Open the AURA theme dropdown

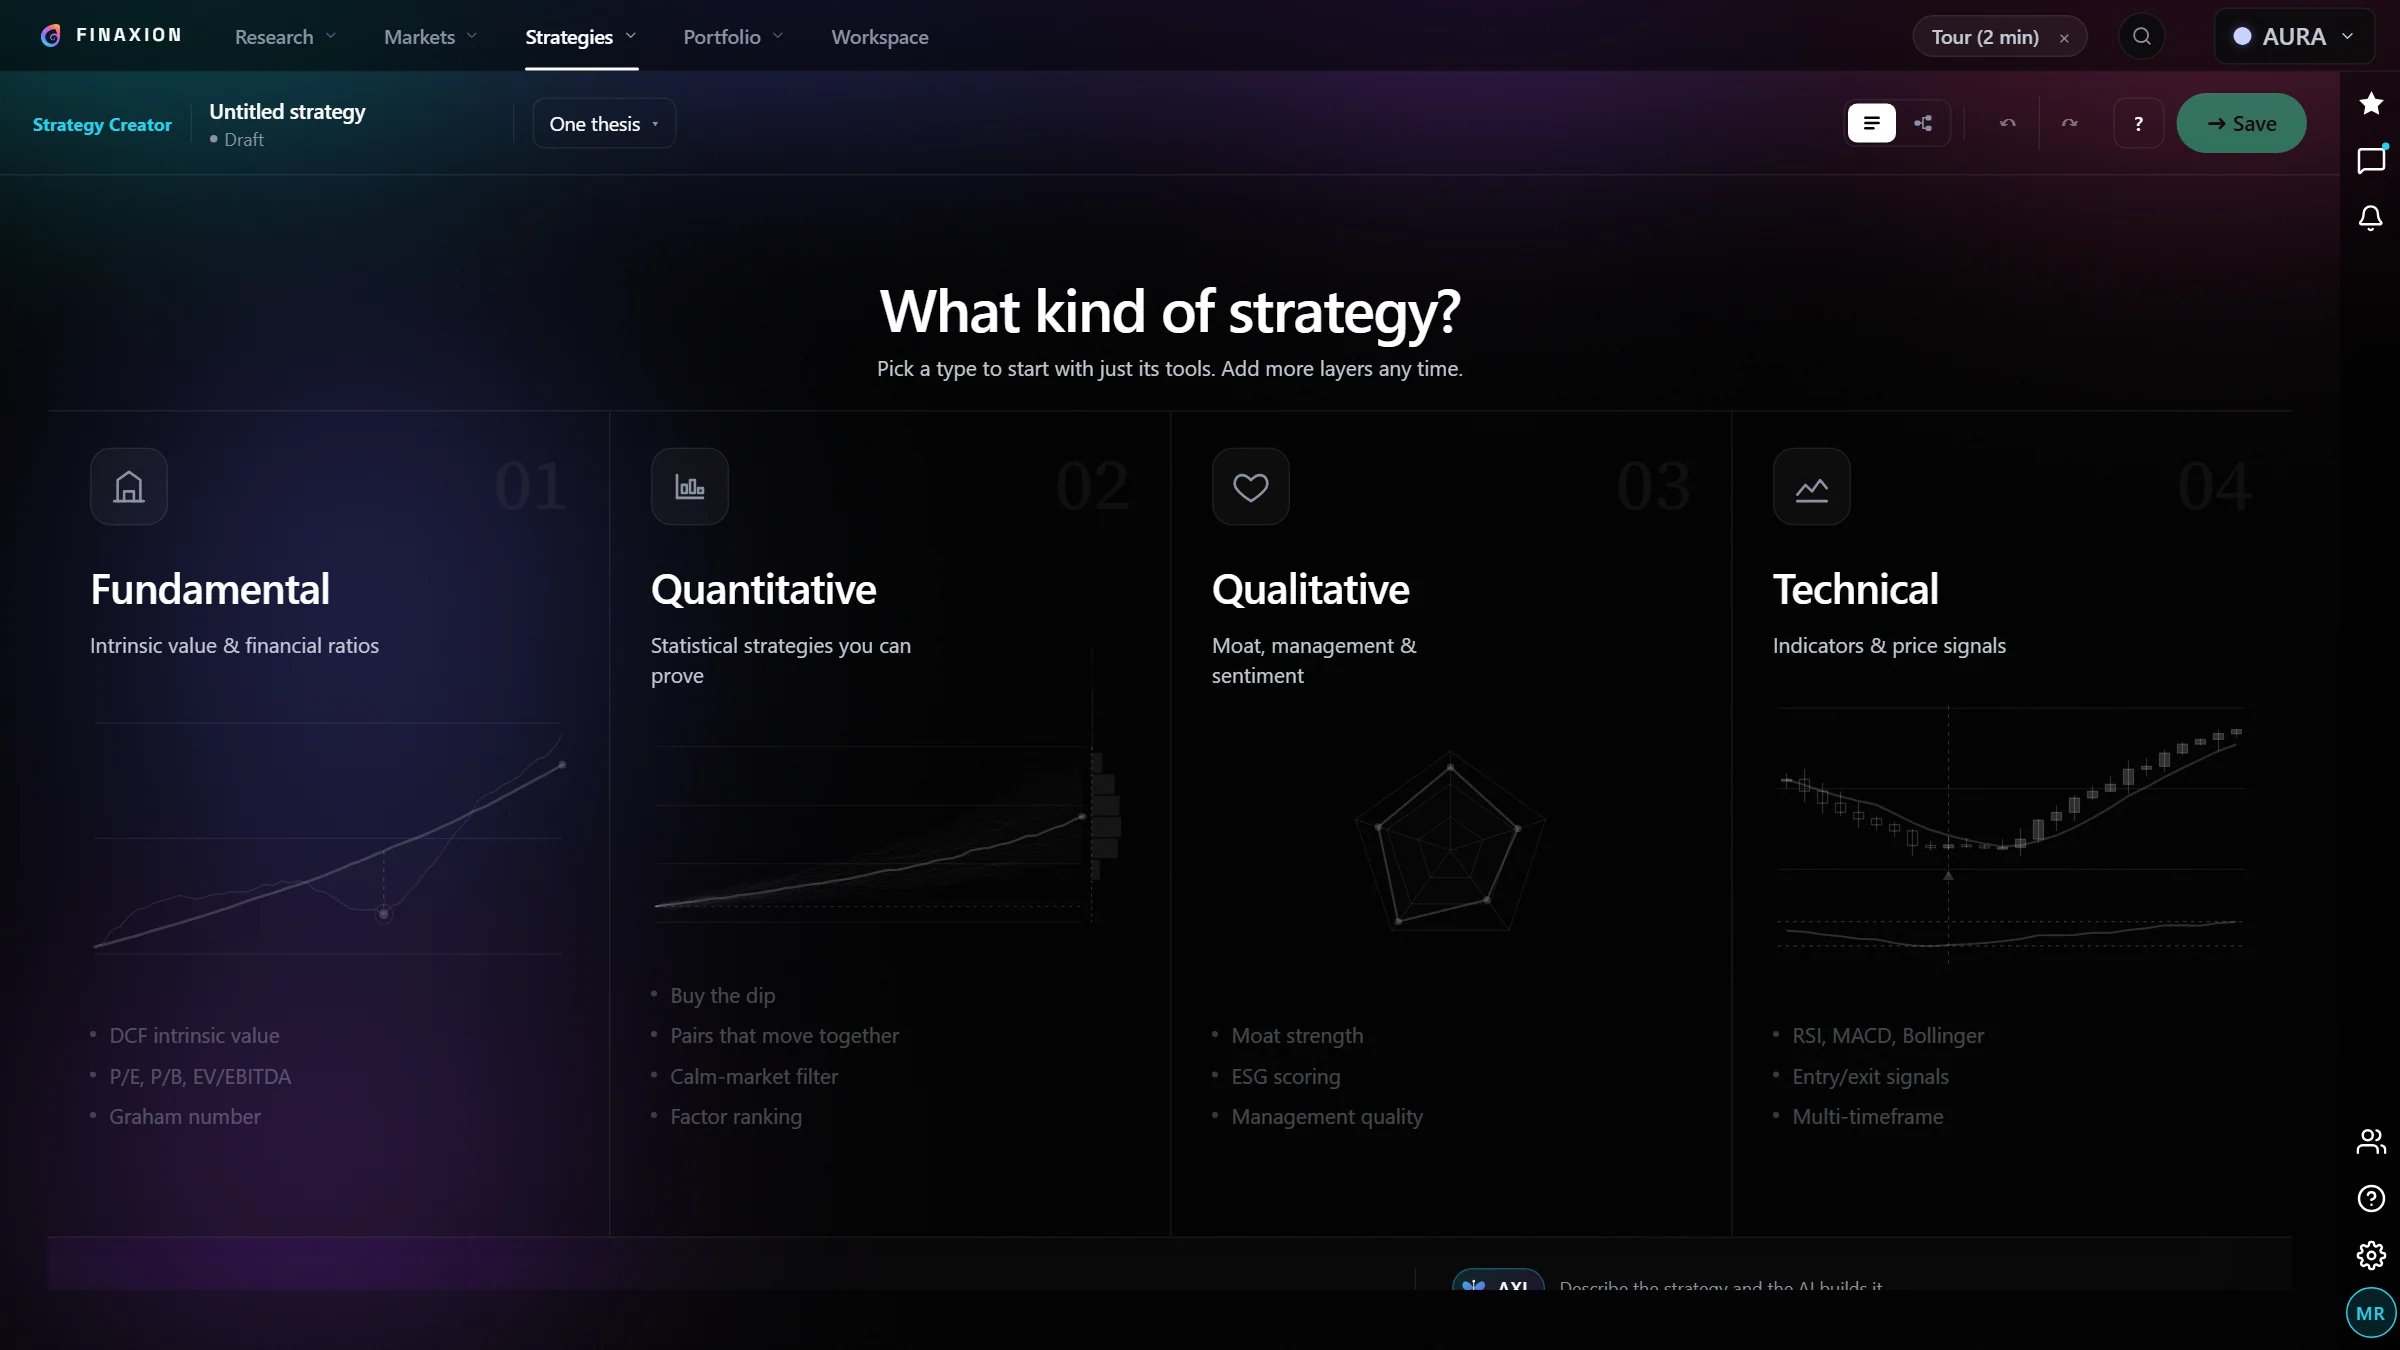click(2294, 37)
